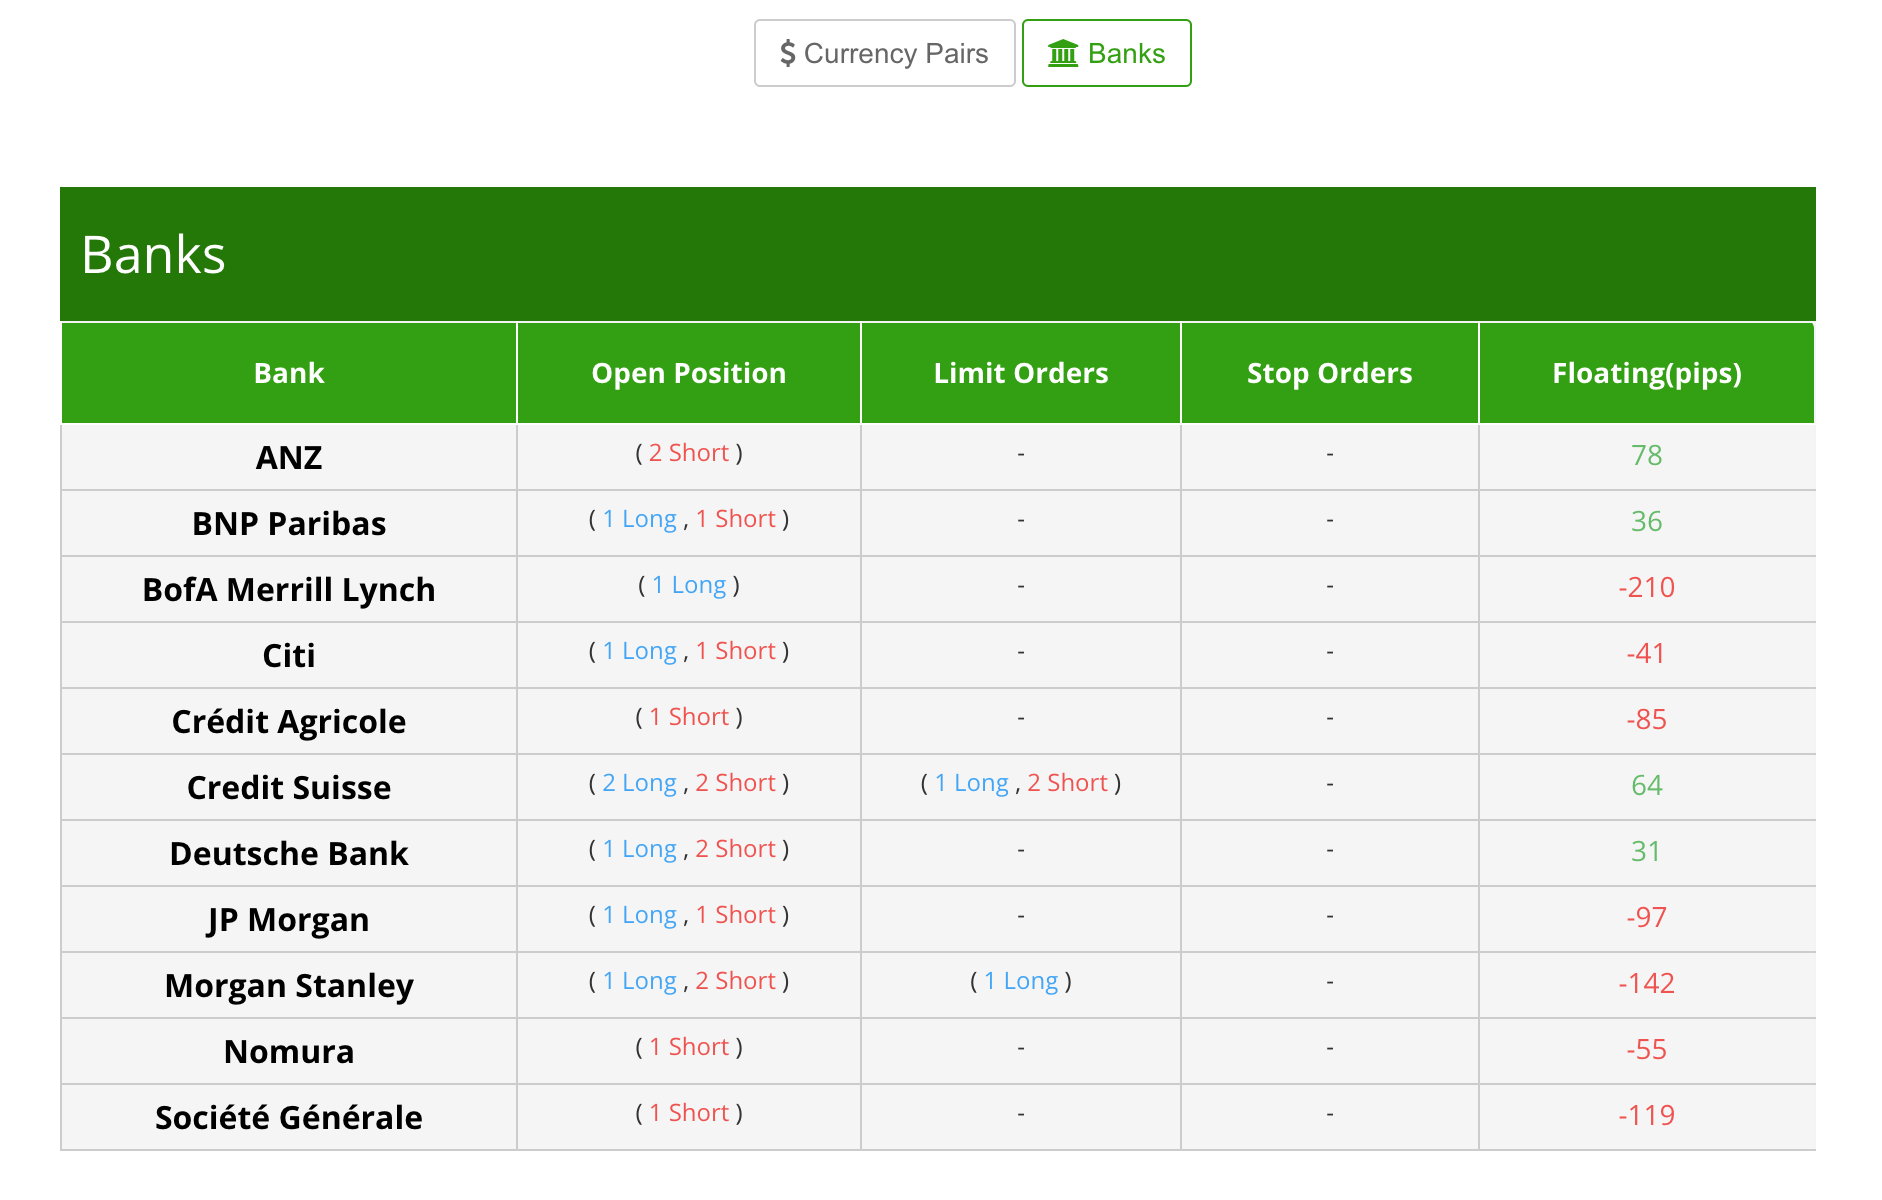This screenshot has height=1200, width=1882.
Task: Click the Open Position column header
Action: tap(689, 373)
